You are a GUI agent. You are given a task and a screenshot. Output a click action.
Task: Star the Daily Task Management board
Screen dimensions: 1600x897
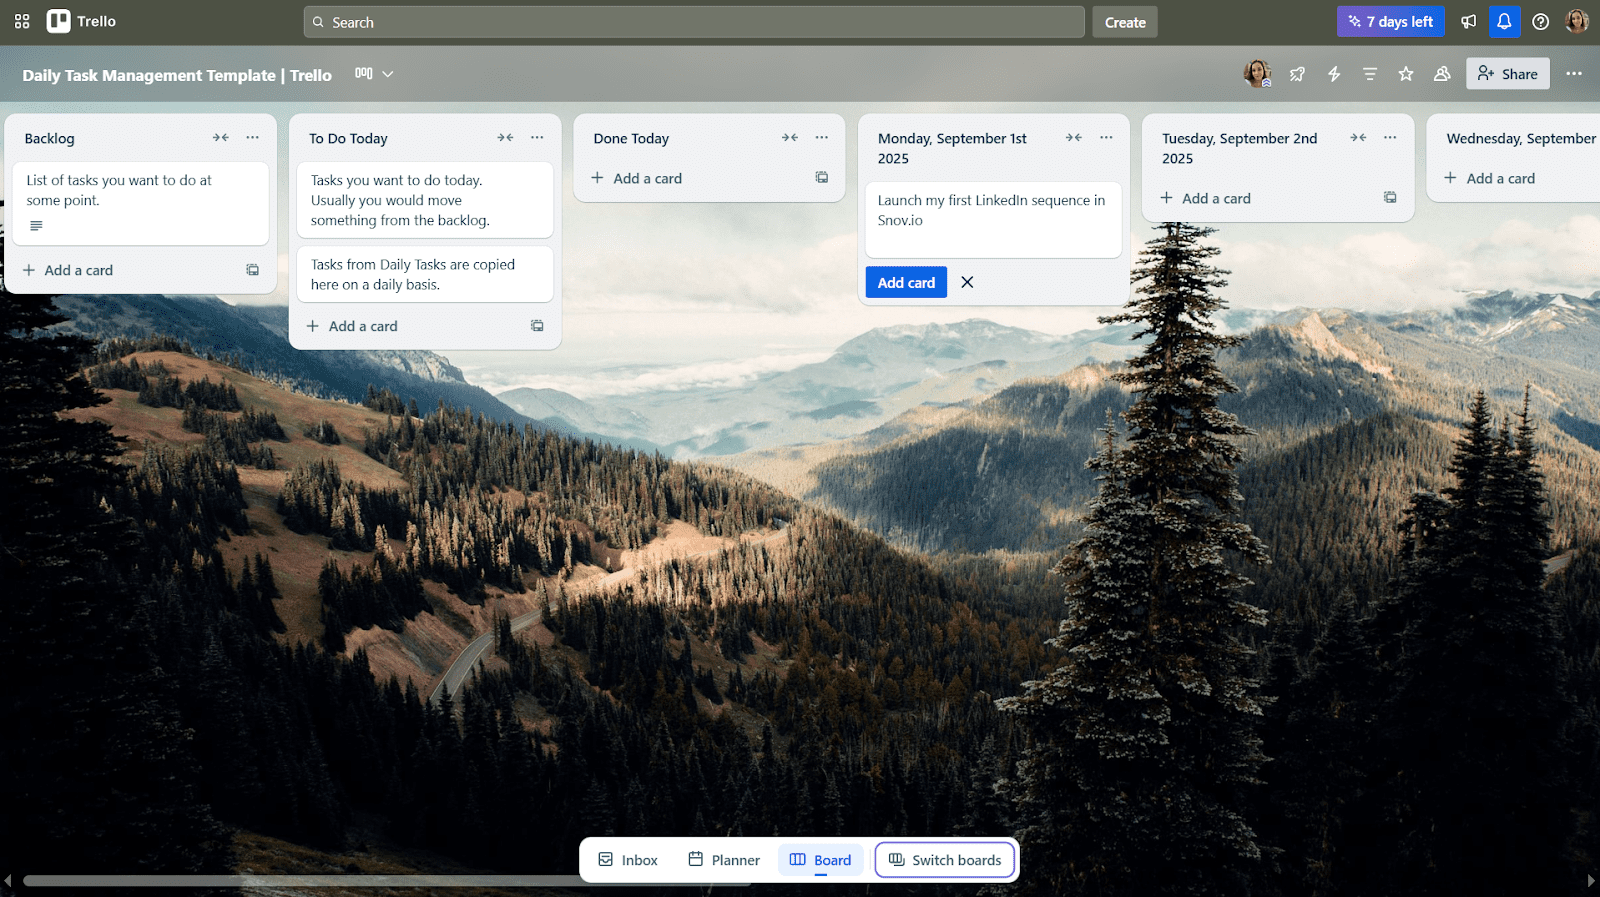[1406, 74]
